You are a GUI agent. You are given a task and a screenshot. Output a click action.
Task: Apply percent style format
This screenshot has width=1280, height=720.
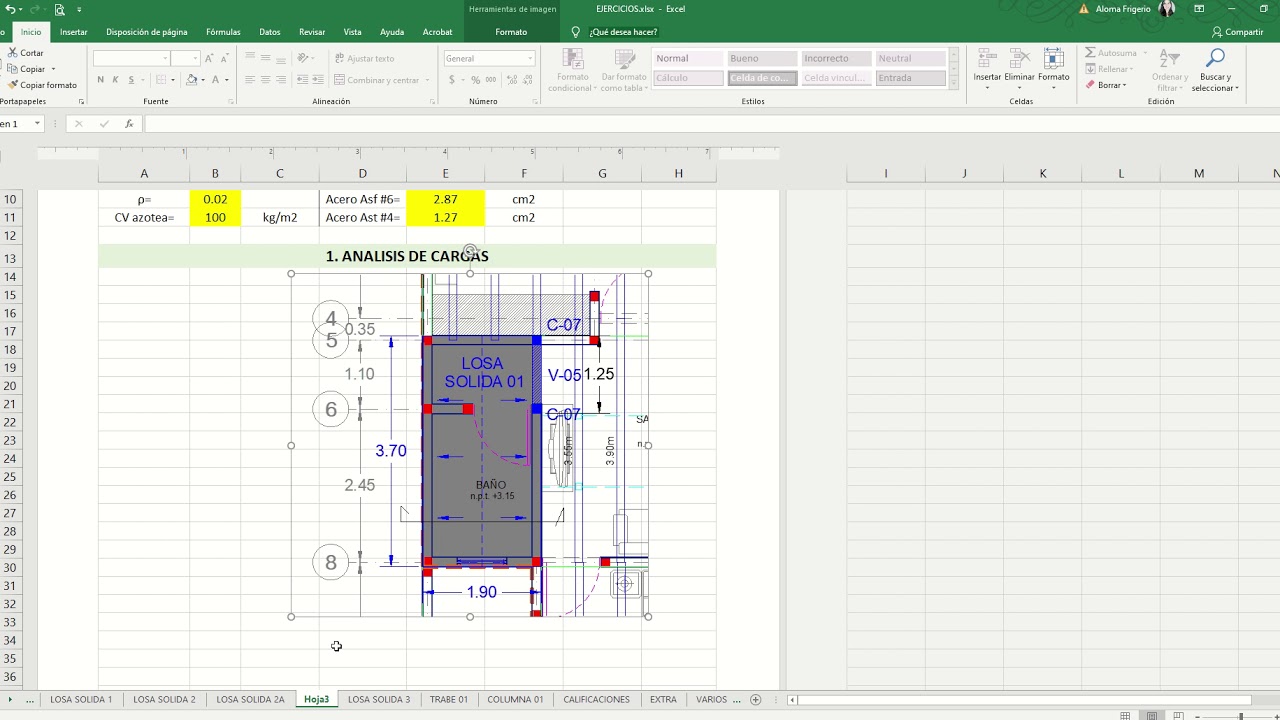coord(475,80)
